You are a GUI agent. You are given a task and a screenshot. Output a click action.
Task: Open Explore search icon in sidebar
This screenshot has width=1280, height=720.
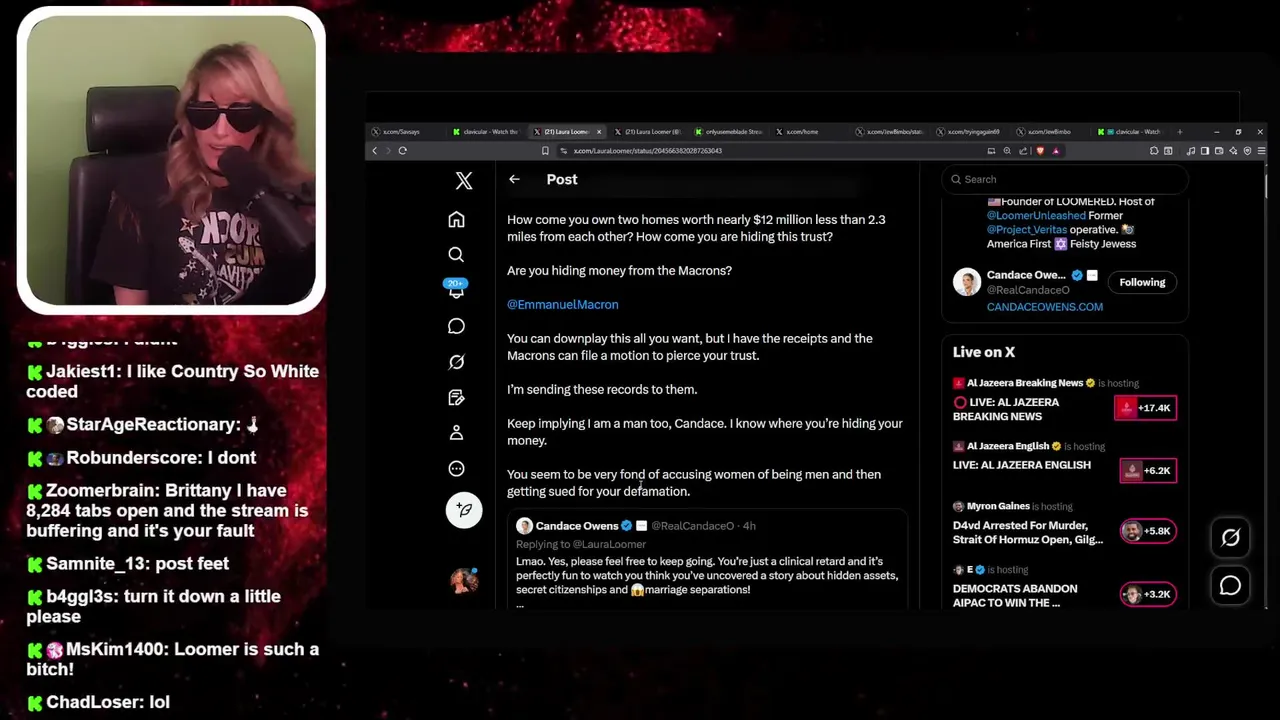tap(456, 255)
